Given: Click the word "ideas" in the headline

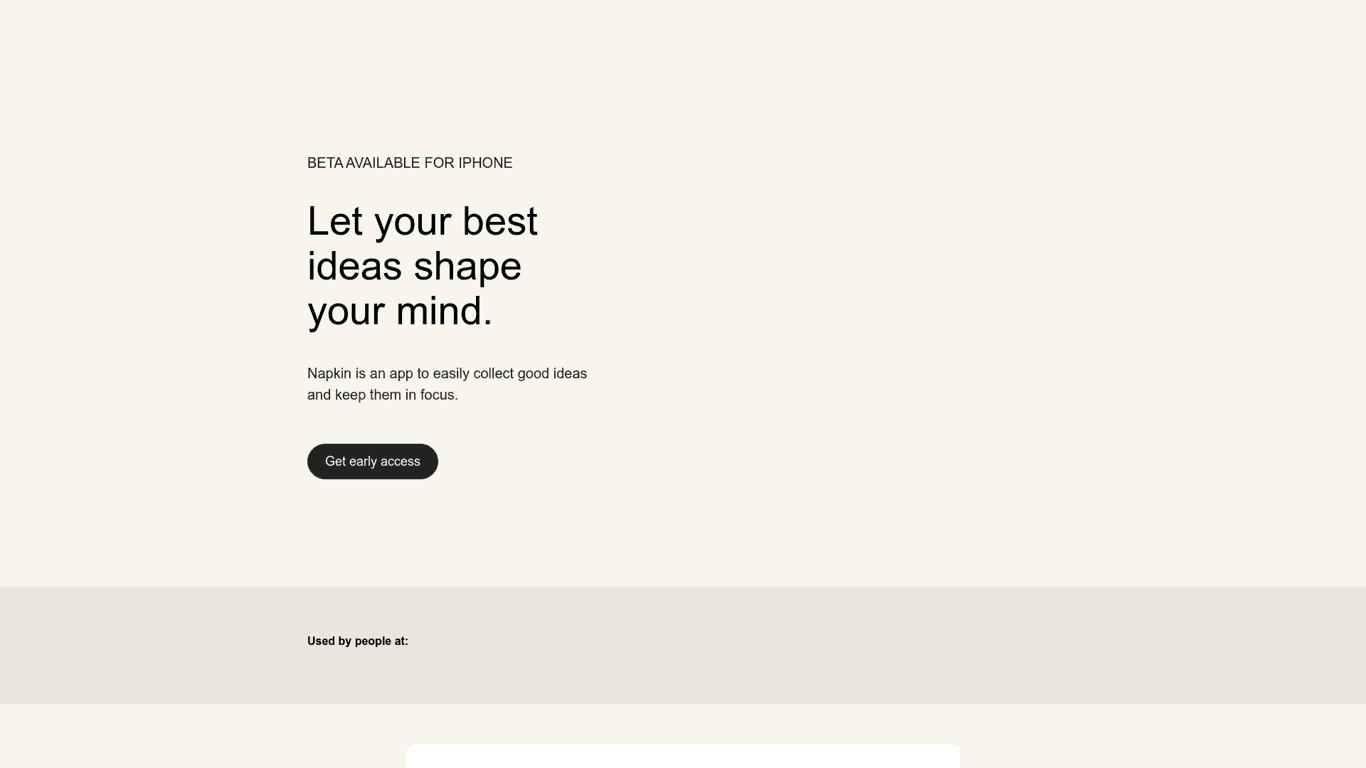Looking at the screenshot, I should click(x=354, y=267).
